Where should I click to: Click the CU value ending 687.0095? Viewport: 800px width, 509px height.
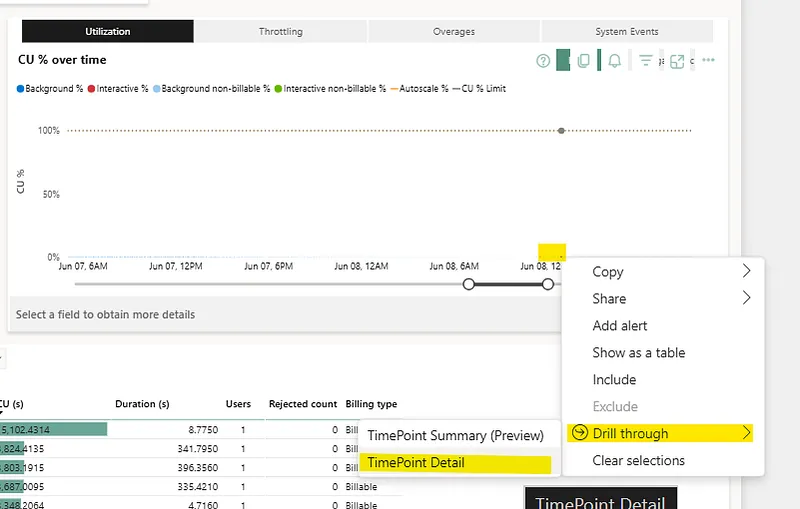pyautogui.click(x=22, y=487)
